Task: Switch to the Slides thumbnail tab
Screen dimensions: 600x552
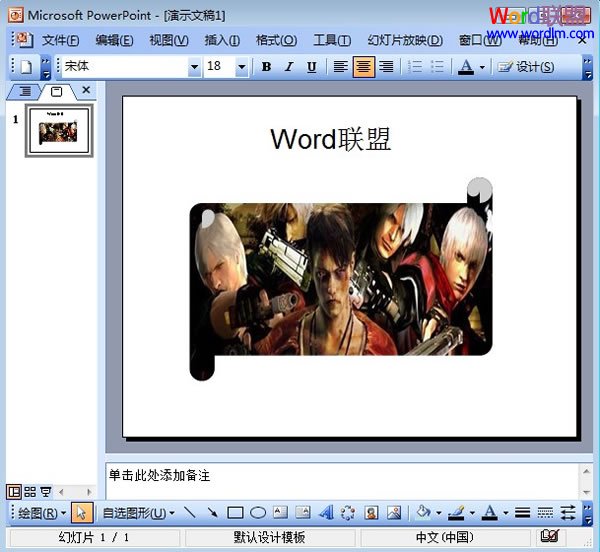Action: tap(57, 91)
